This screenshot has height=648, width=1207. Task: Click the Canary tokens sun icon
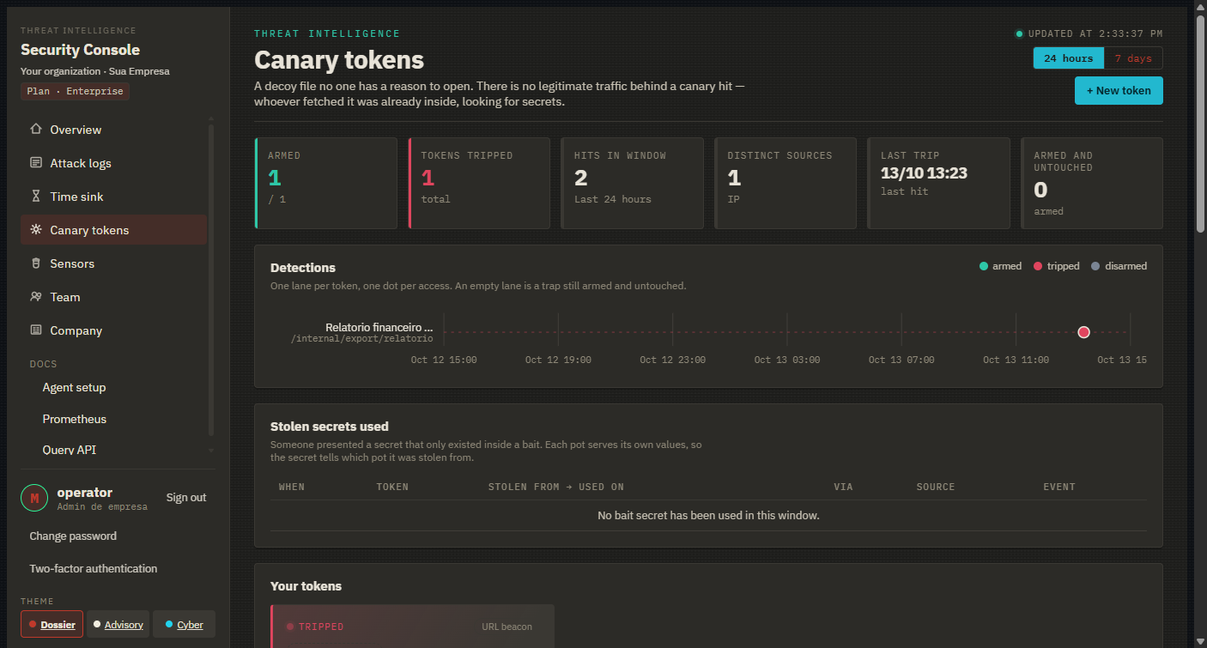36,230
